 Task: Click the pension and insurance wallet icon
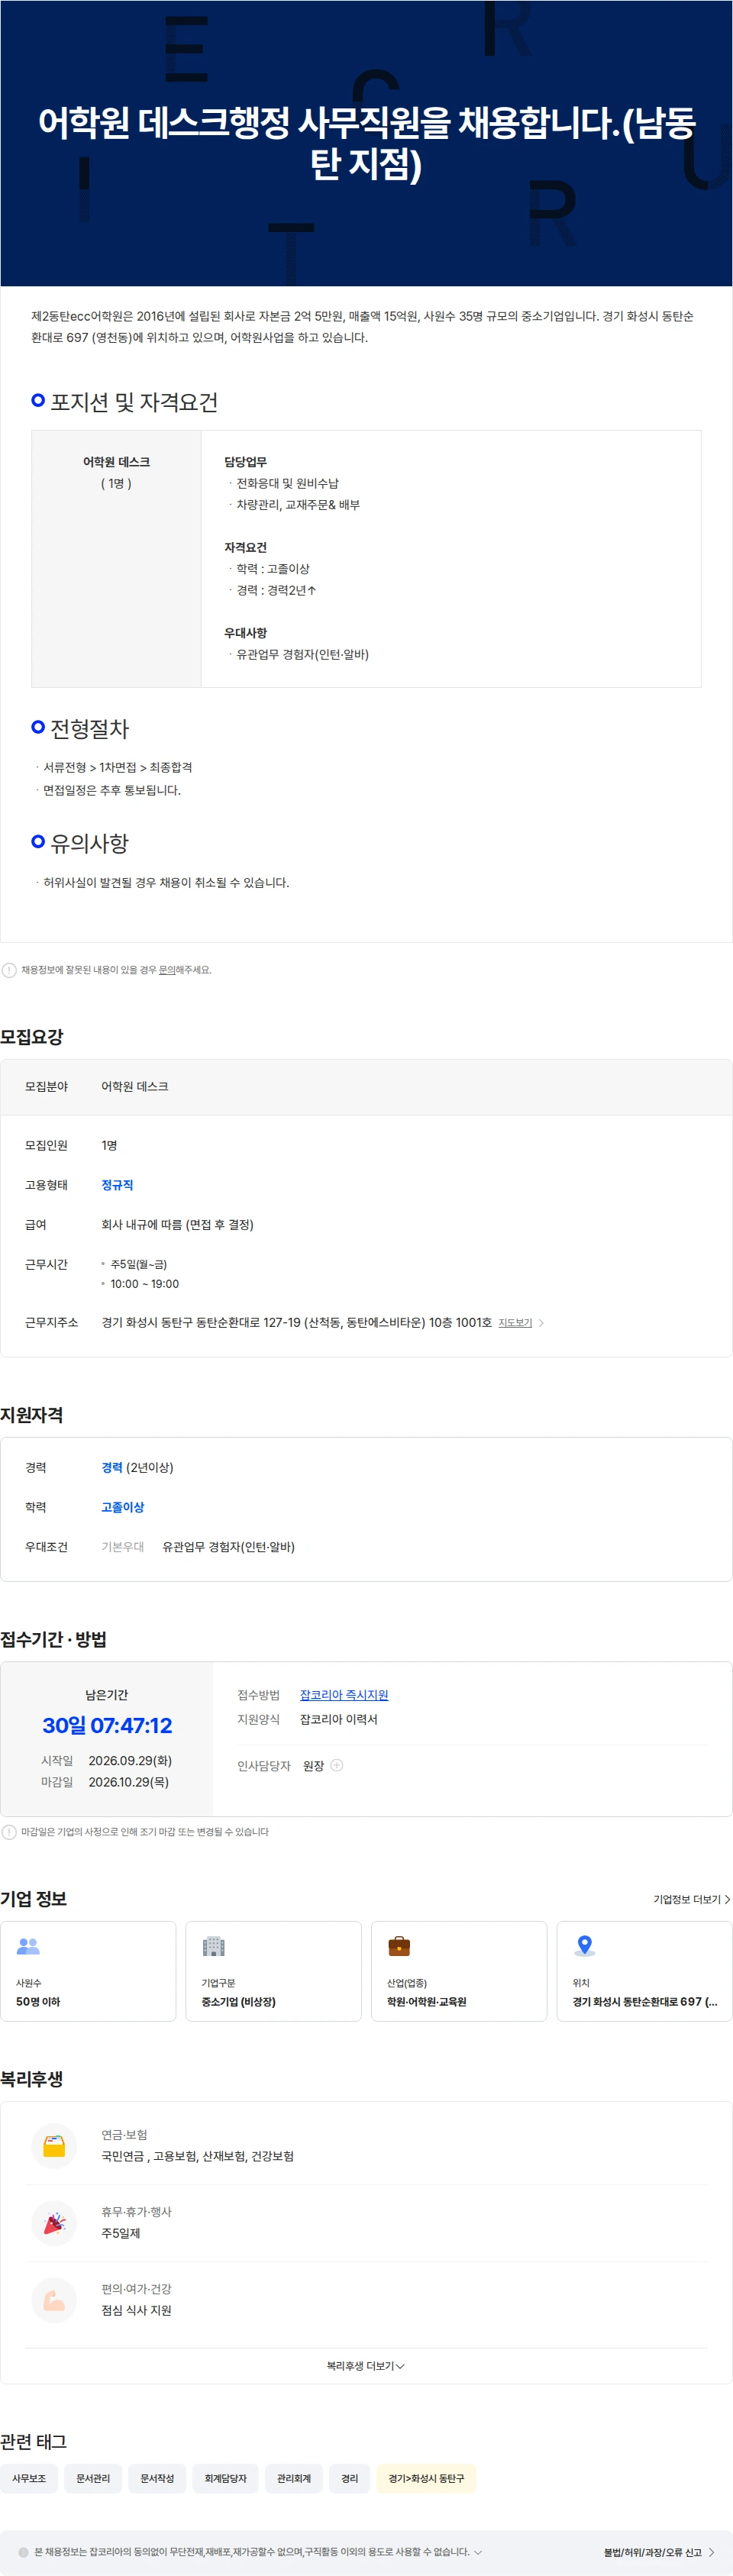[x=54, y=2146]
